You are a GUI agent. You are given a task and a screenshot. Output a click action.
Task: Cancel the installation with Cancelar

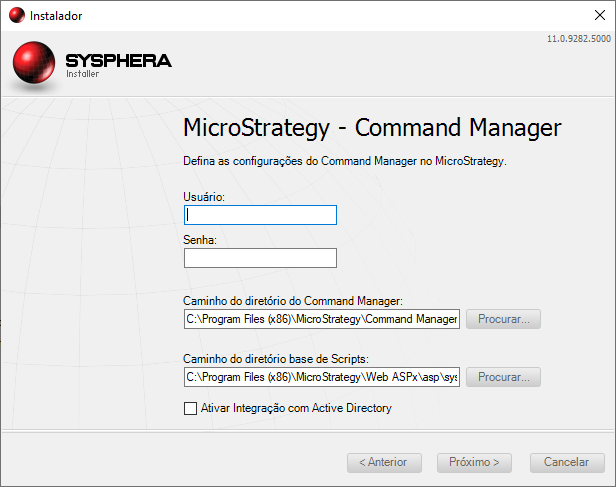[567, 463]
